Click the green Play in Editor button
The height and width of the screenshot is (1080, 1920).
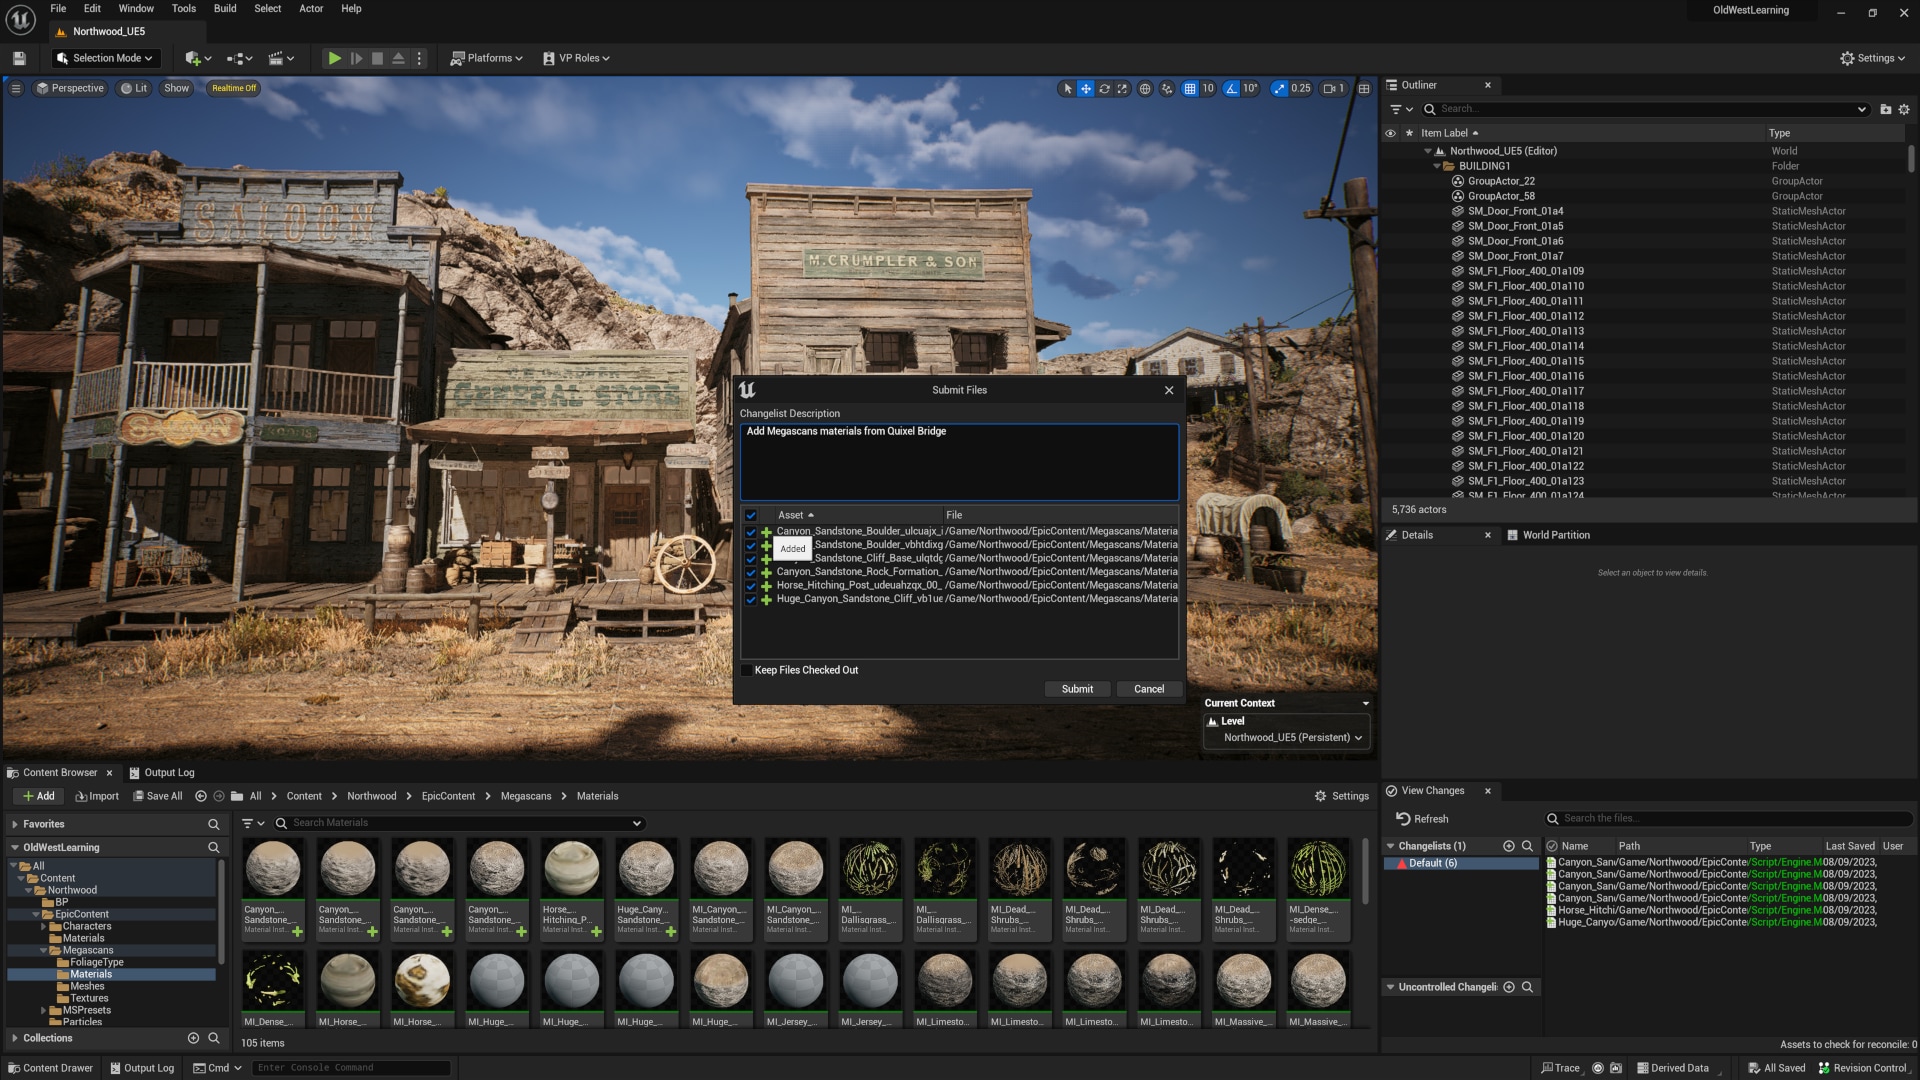coord(334,57)
